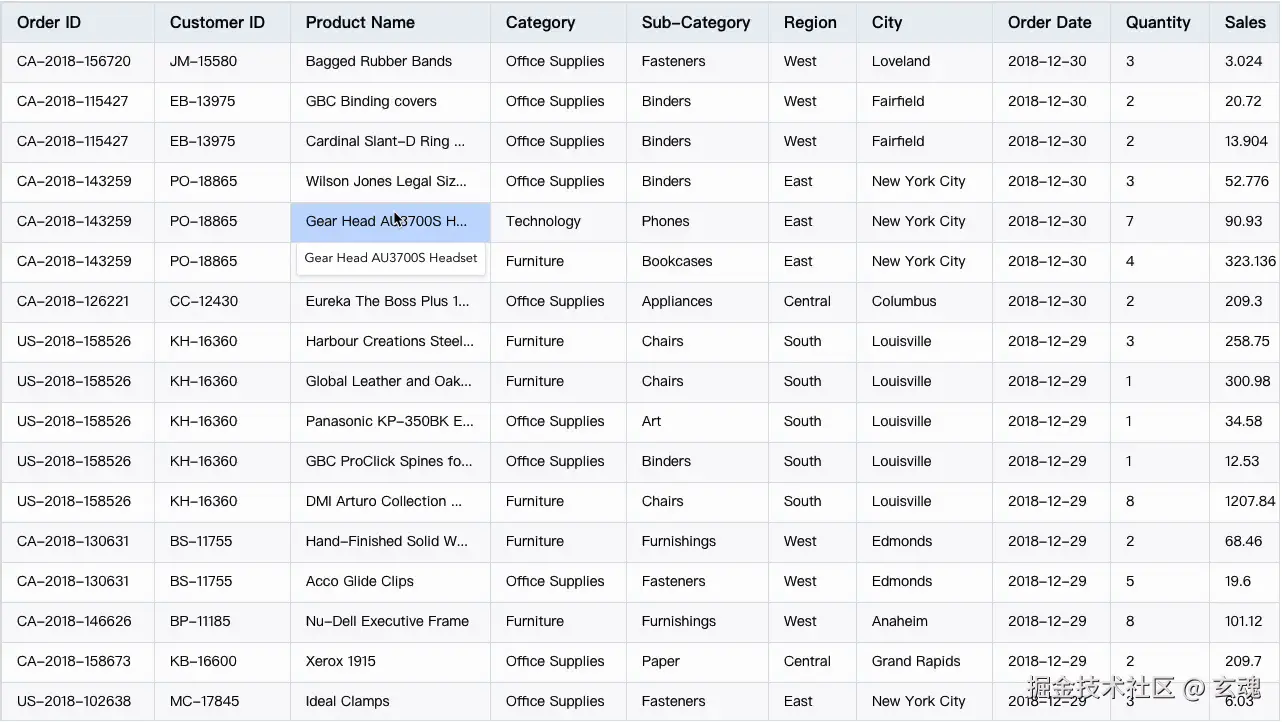Click the sales value 1207.84 cell
The height and width of the screenshot is (722, 1282).
1250,501
